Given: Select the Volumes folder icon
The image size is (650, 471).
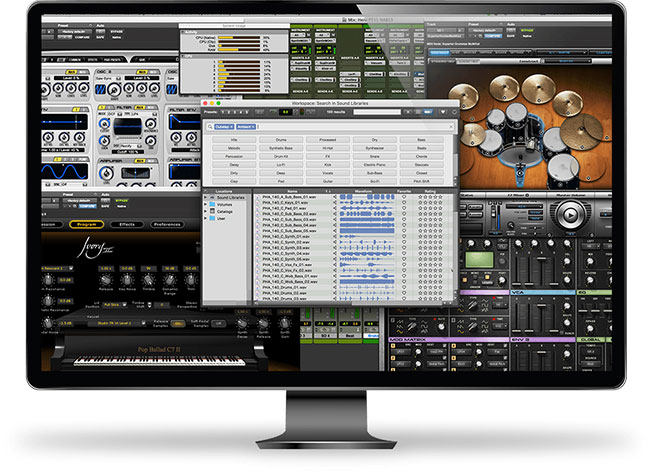Looking at the screenshot, I should 212,204.
